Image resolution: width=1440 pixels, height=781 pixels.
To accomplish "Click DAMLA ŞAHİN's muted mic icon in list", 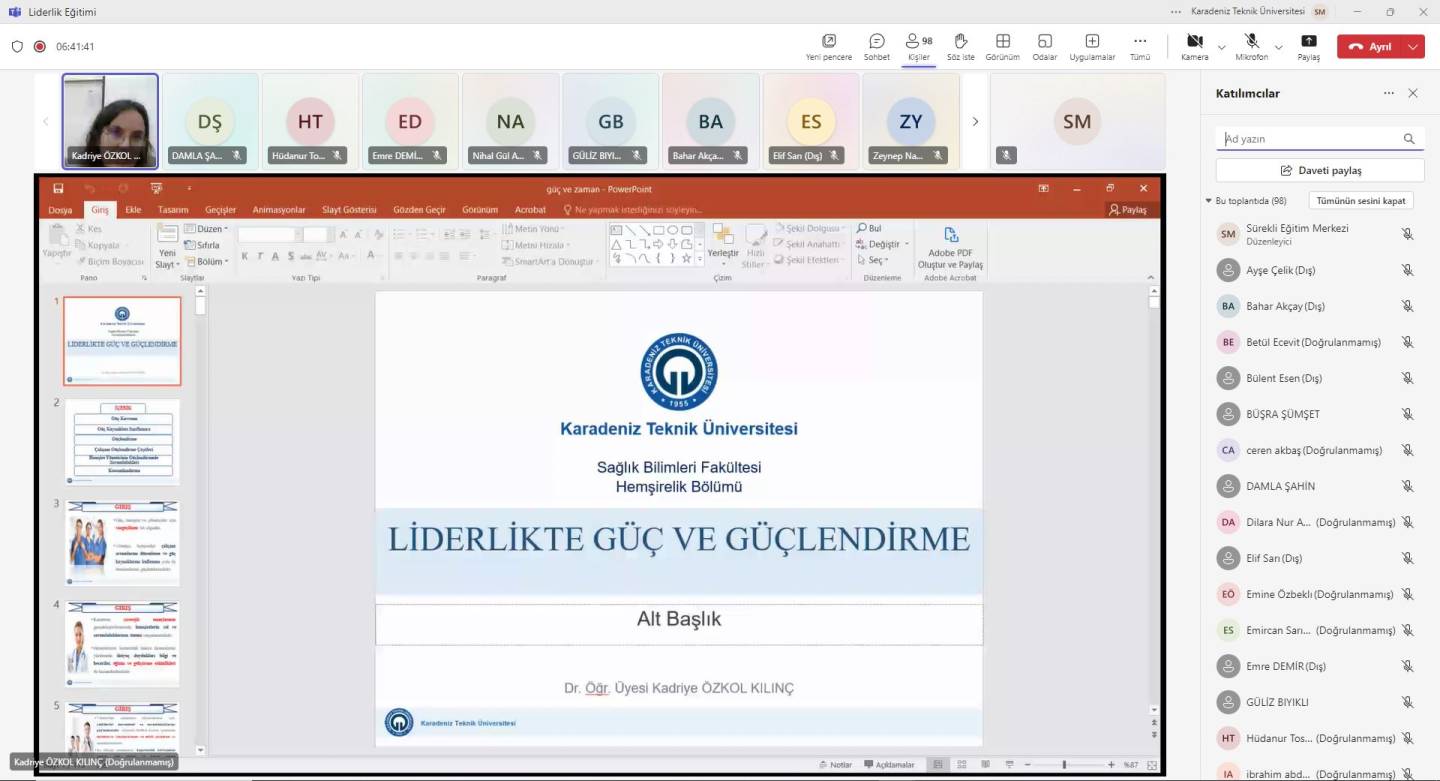I will tap(1407, 486).
